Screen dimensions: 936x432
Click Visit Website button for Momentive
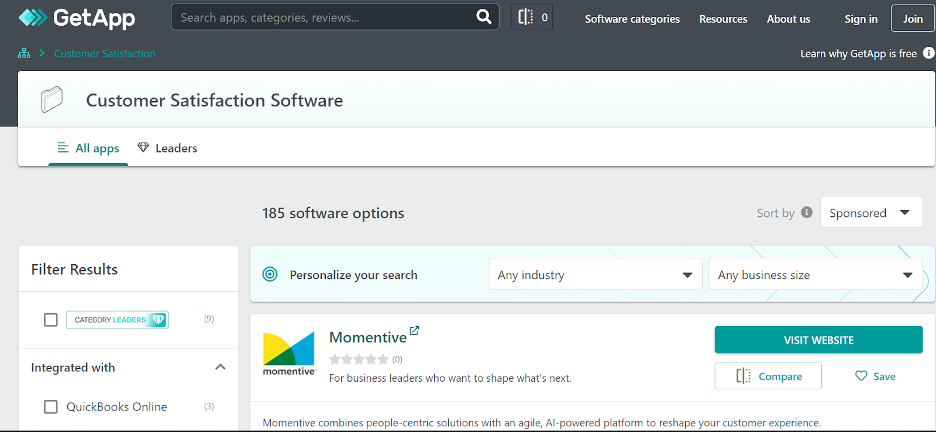tap(818, 340)
